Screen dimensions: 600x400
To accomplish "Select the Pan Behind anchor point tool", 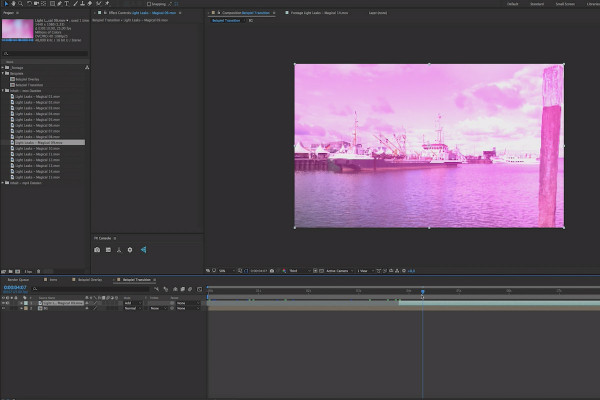I will click(x=43, y=3).
